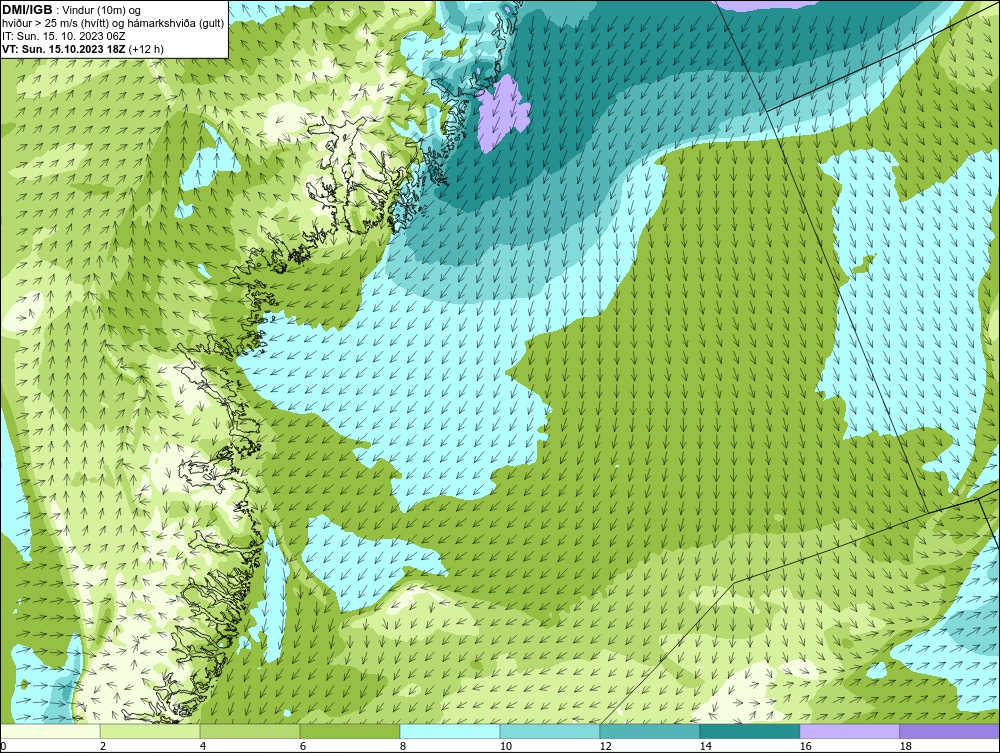Click the lavender wind-maximum patch near the coast
Screen dimensions: 1000x753
click(503, 112)
